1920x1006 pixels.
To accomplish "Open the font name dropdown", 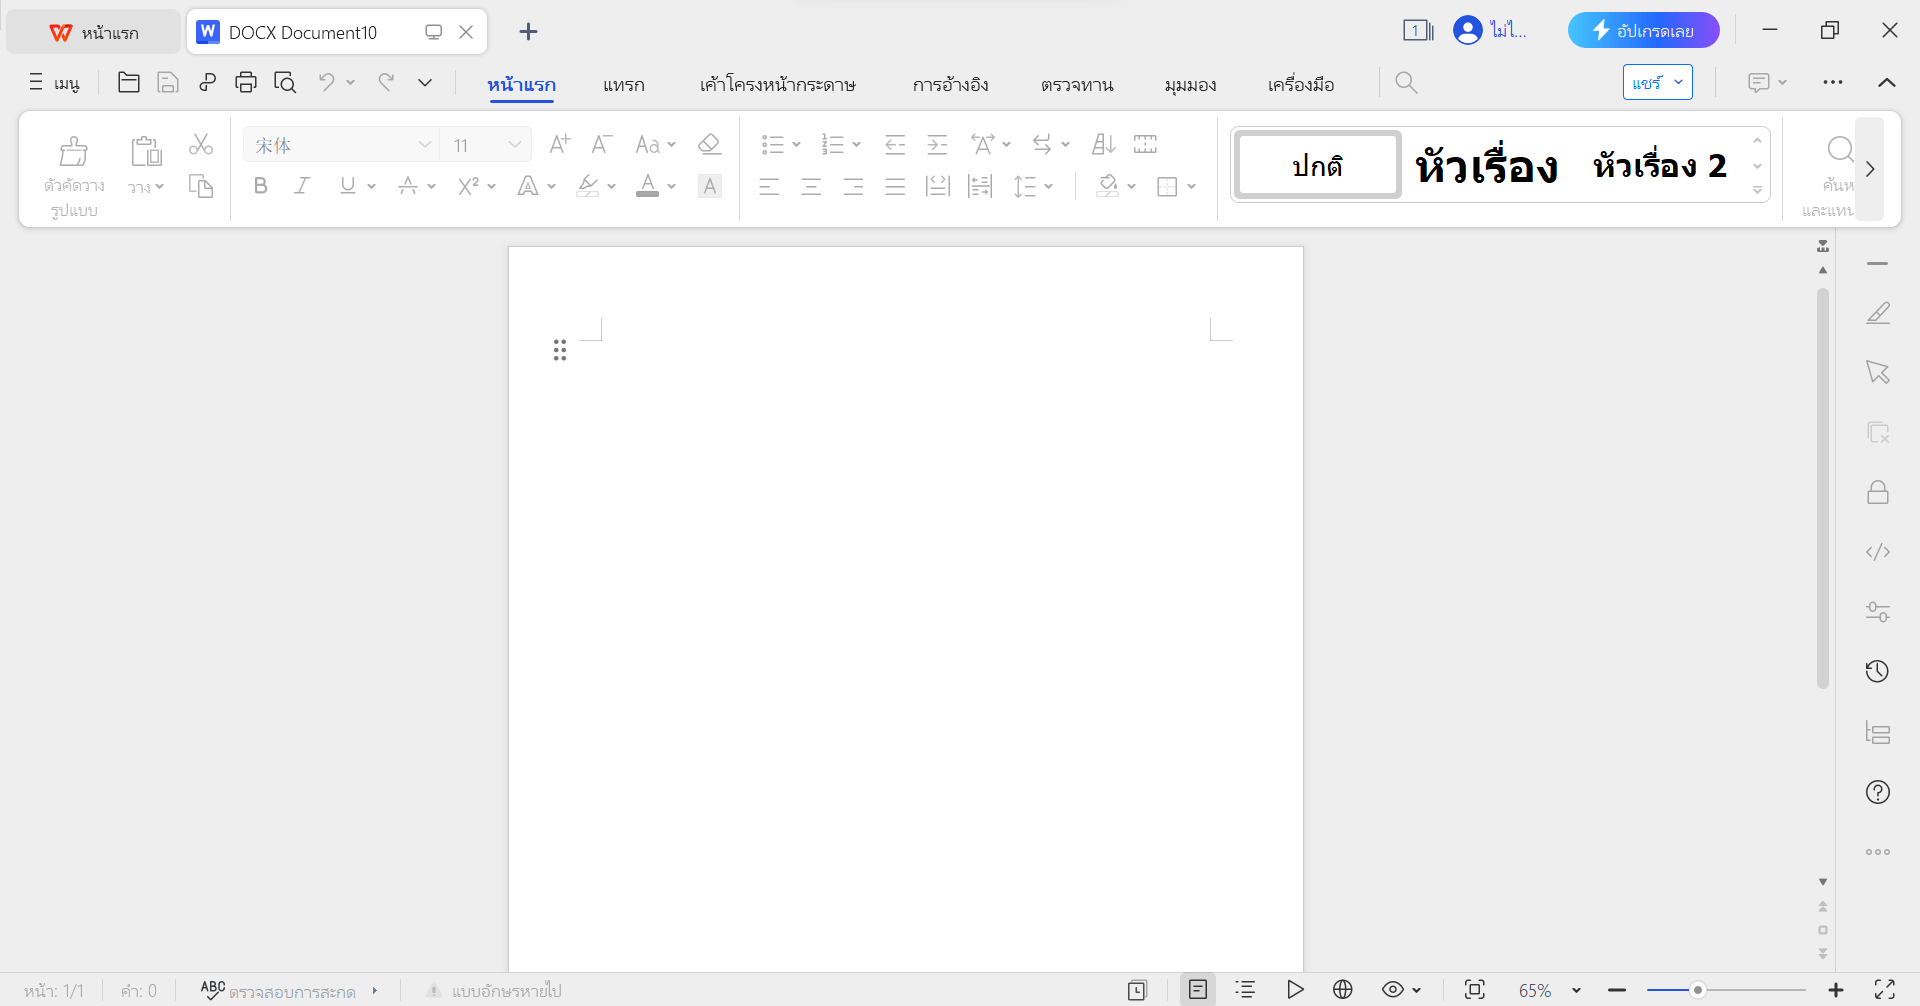I will pos(424,144).
